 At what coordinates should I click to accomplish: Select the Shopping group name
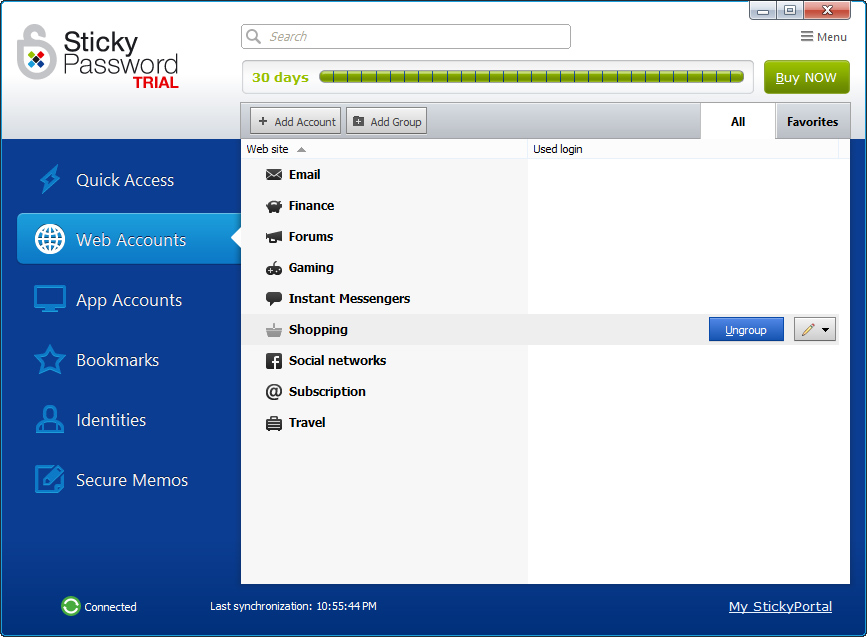pyautogui.click(x=318, y=330)
